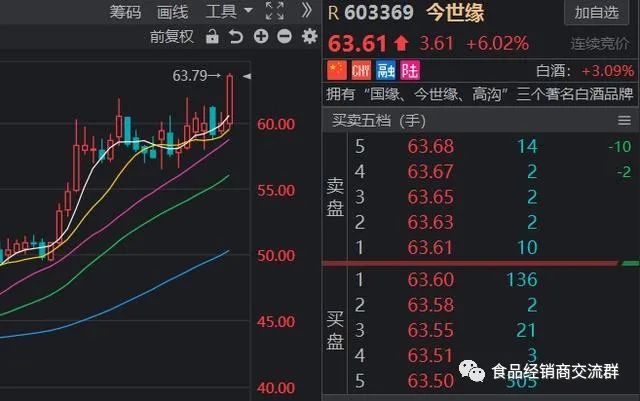Click the double chevron more icon
The width and height of the screenshot is (640, 401).
click(x=307, y=11)
